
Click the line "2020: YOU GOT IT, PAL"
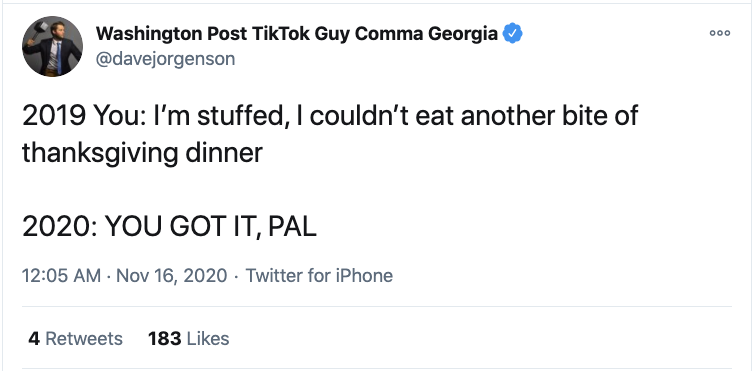tap(169, 226)
